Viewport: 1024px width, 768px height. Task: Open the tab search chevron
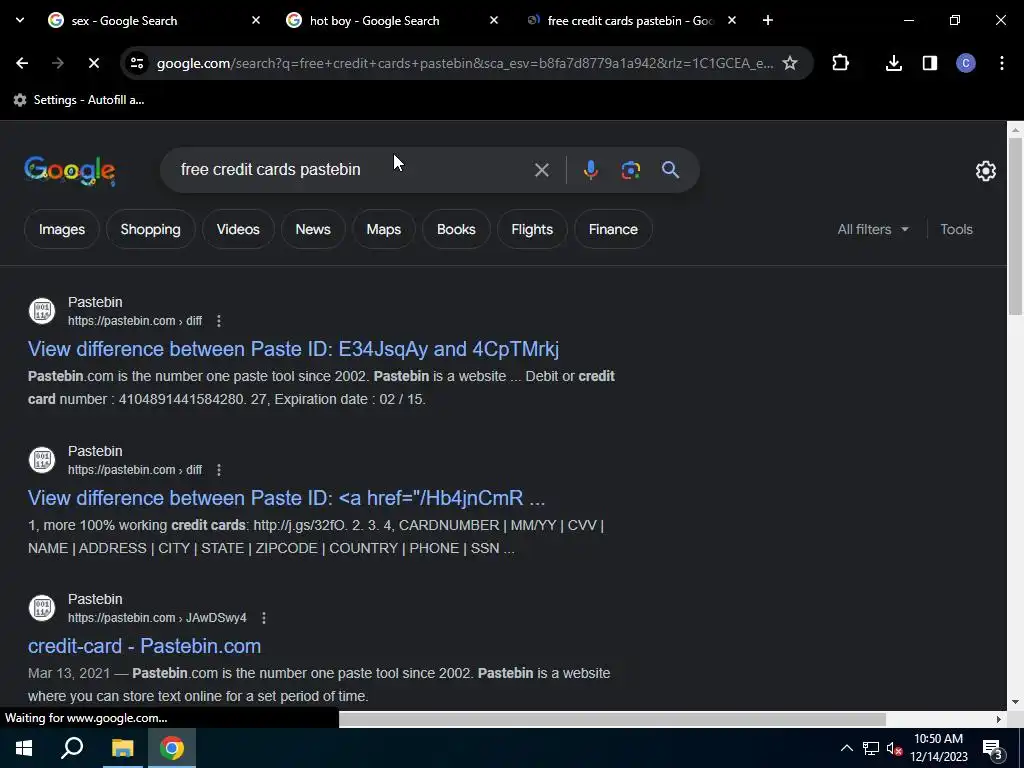(20, 20)
